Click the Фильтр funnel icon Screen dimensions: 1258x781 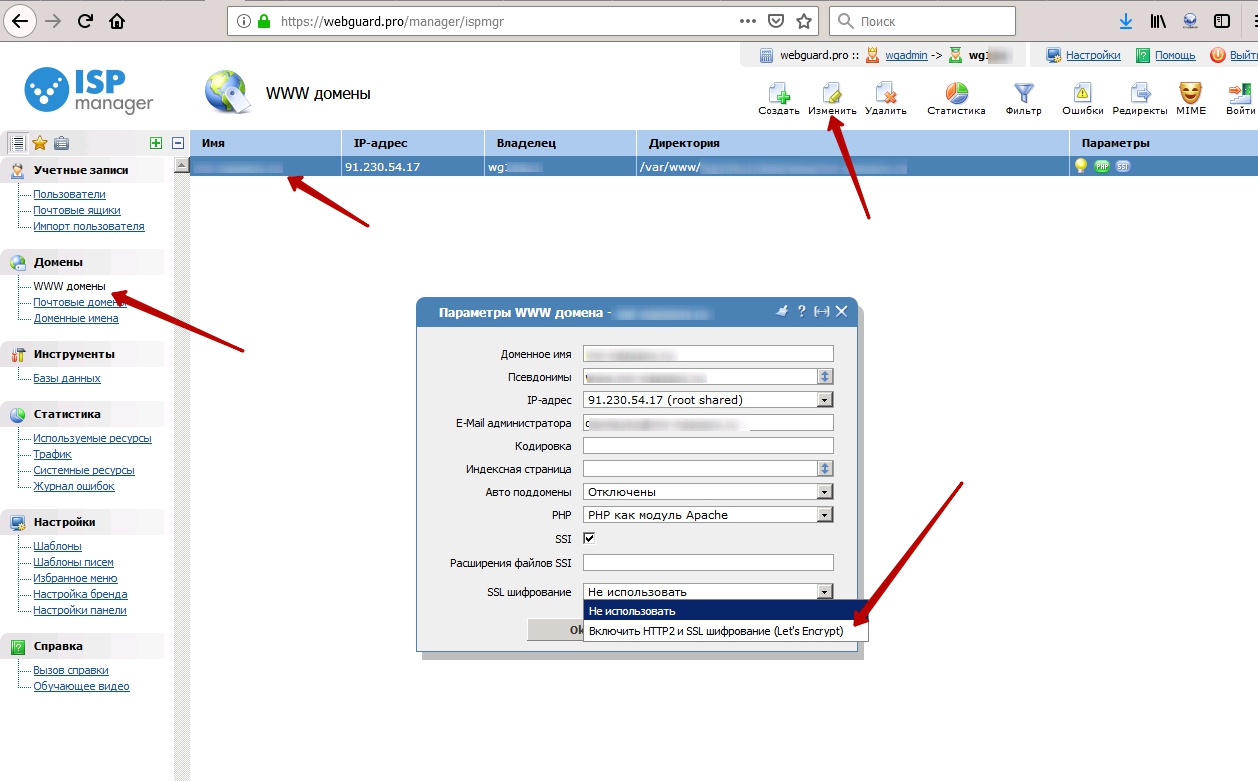coord(1023,95)
